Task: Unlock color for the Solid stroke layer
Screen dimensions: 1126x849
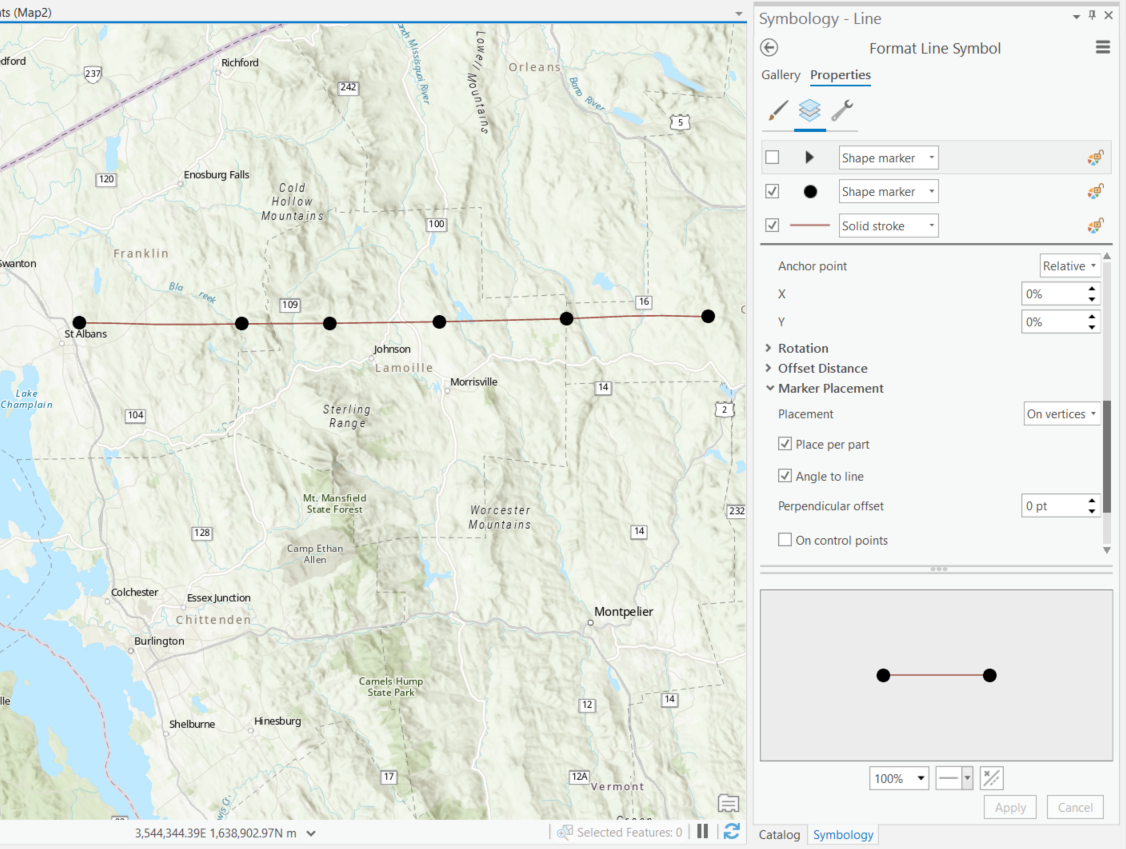Action: (x=1095, y=225)
